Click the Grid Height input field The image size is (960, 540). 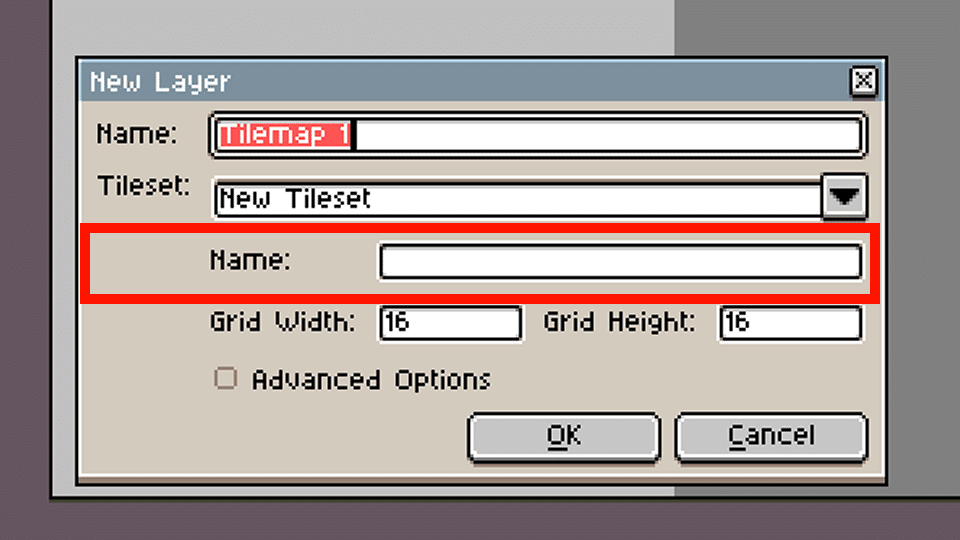790,323
